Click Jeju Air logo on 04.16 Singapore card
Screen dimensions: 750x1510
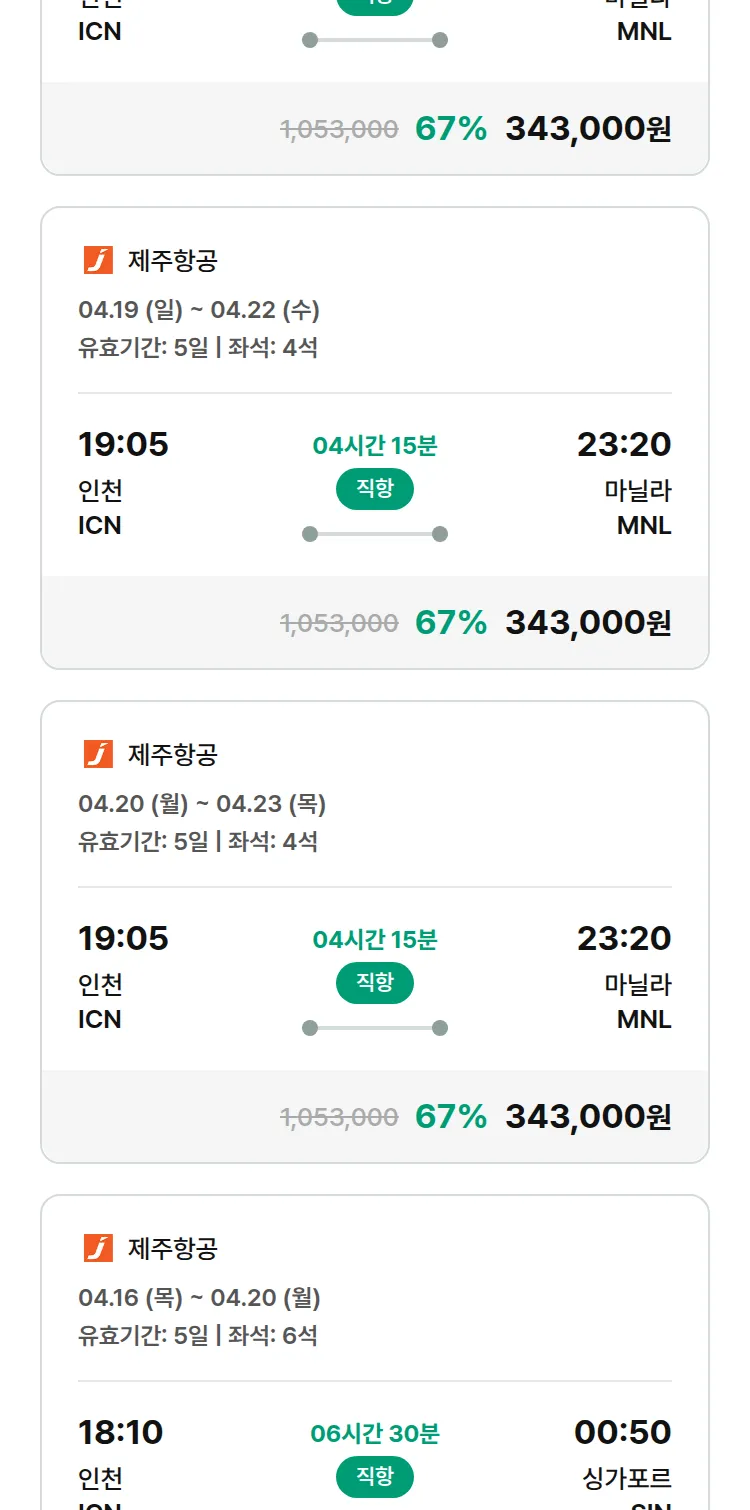tap(98, 1248)
